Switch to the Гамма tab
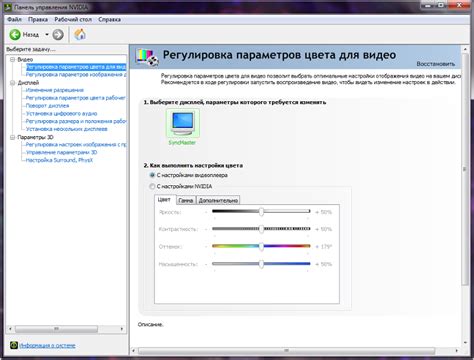This screenshot has height=360, width=474. (x=186, y=200)
